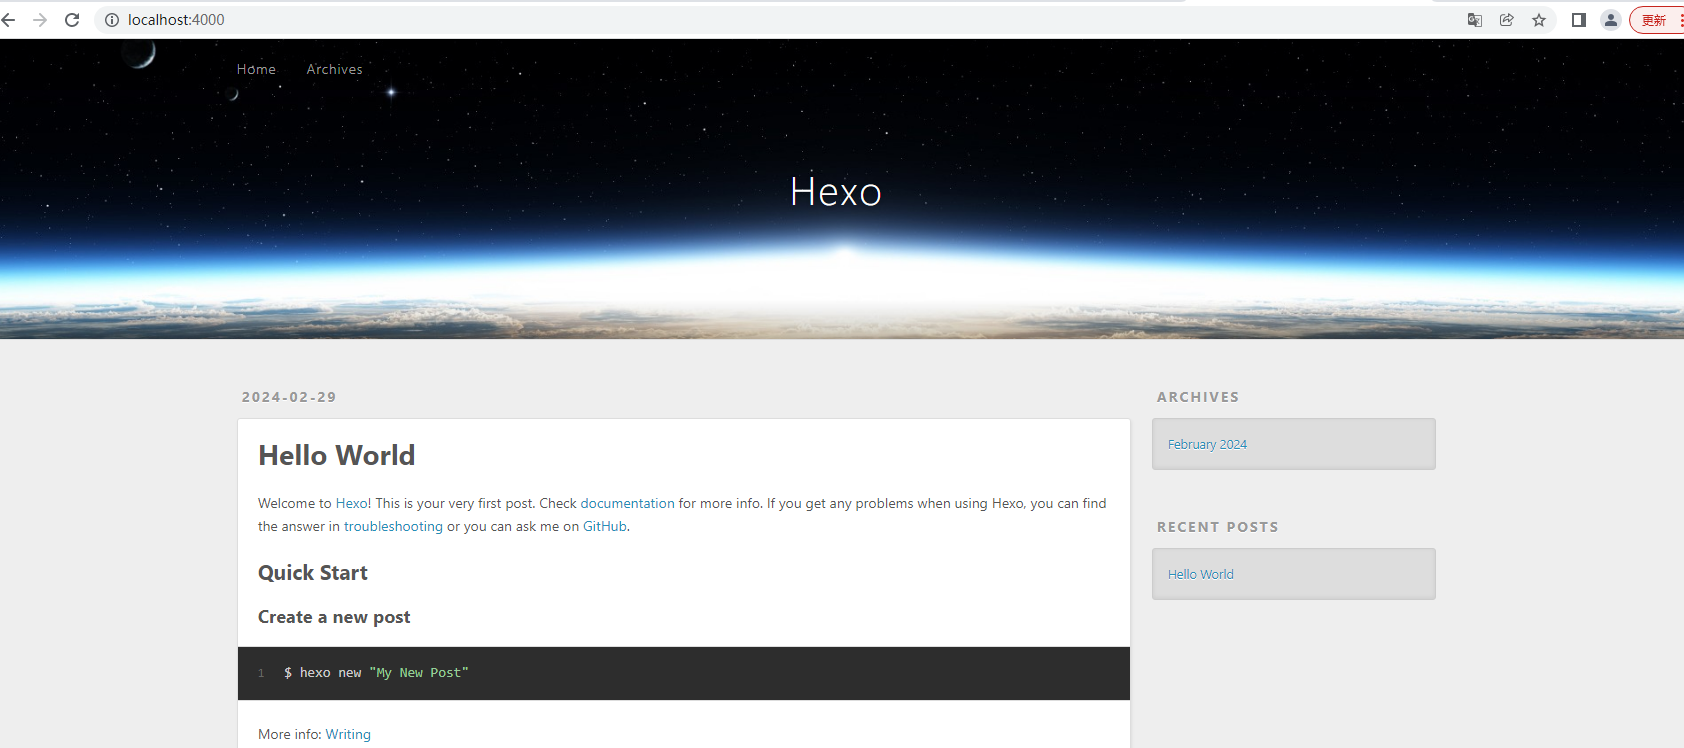Open the Hello World post heading
The height and width of the screenshot is (748, 1684).
[x=336, y=456]
